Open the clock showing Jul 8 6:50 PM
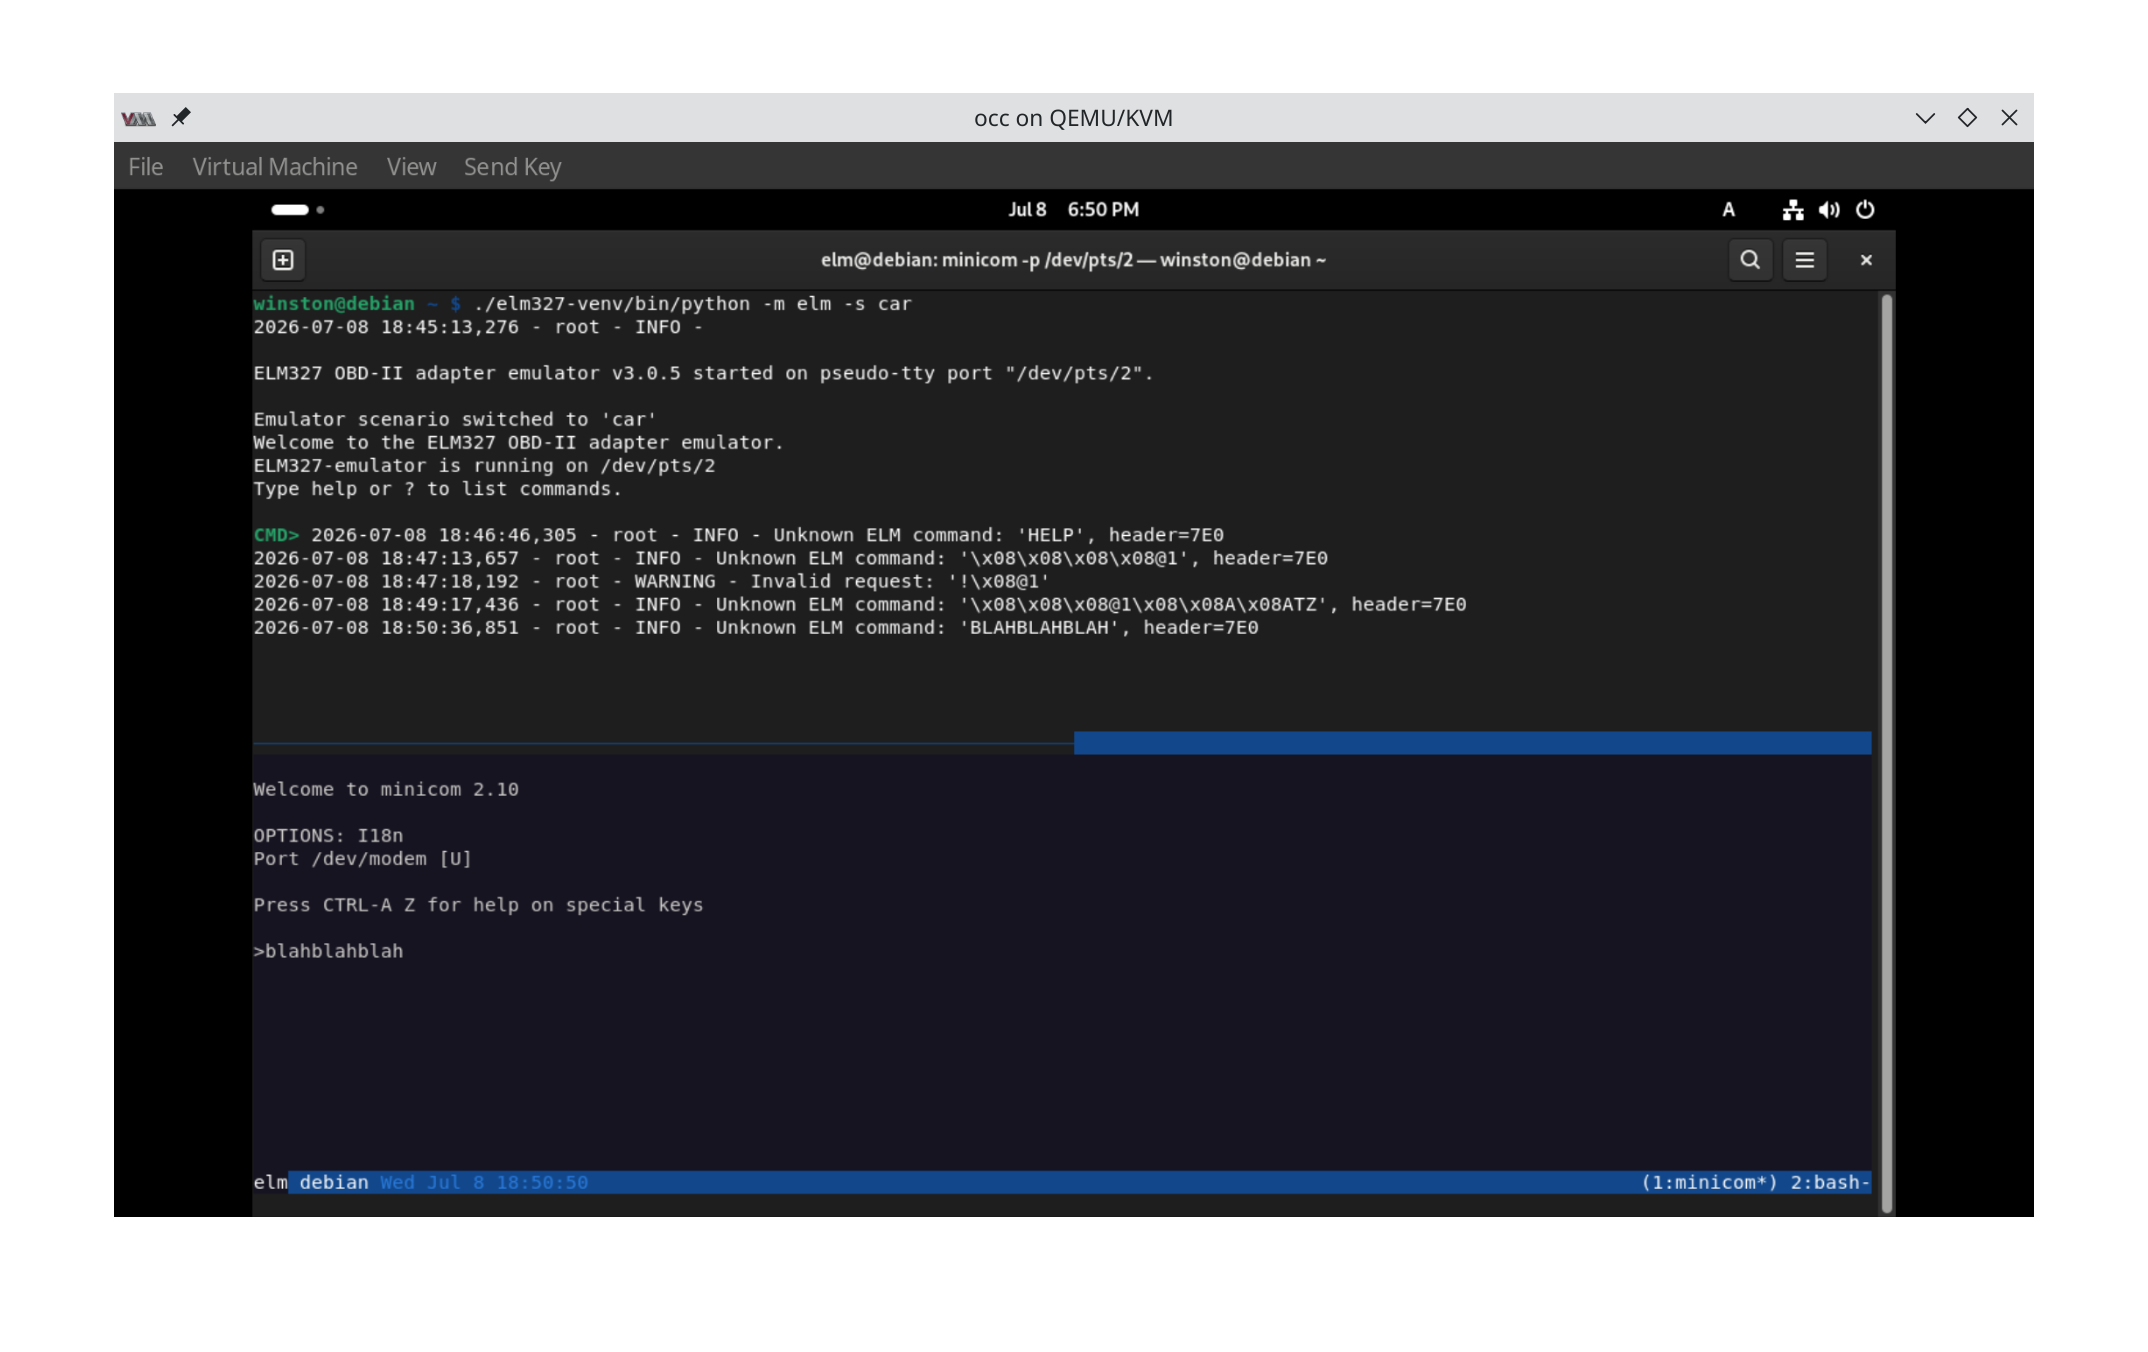Screen dimensions: 2148x1352 1073,210
